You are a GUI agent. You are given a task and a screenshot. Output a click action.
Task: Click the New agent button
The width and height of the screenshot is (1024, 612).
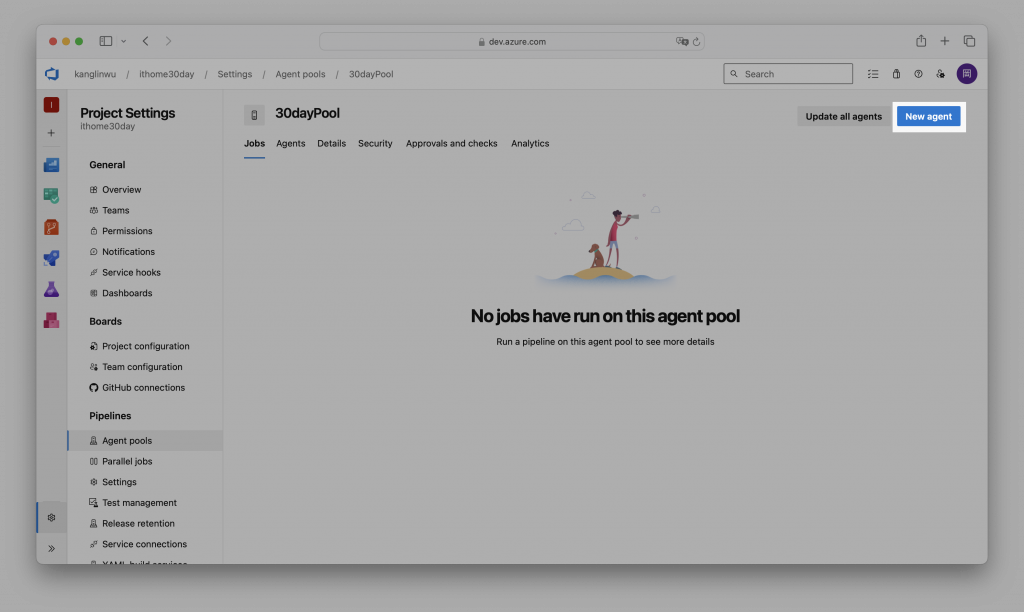928,116
